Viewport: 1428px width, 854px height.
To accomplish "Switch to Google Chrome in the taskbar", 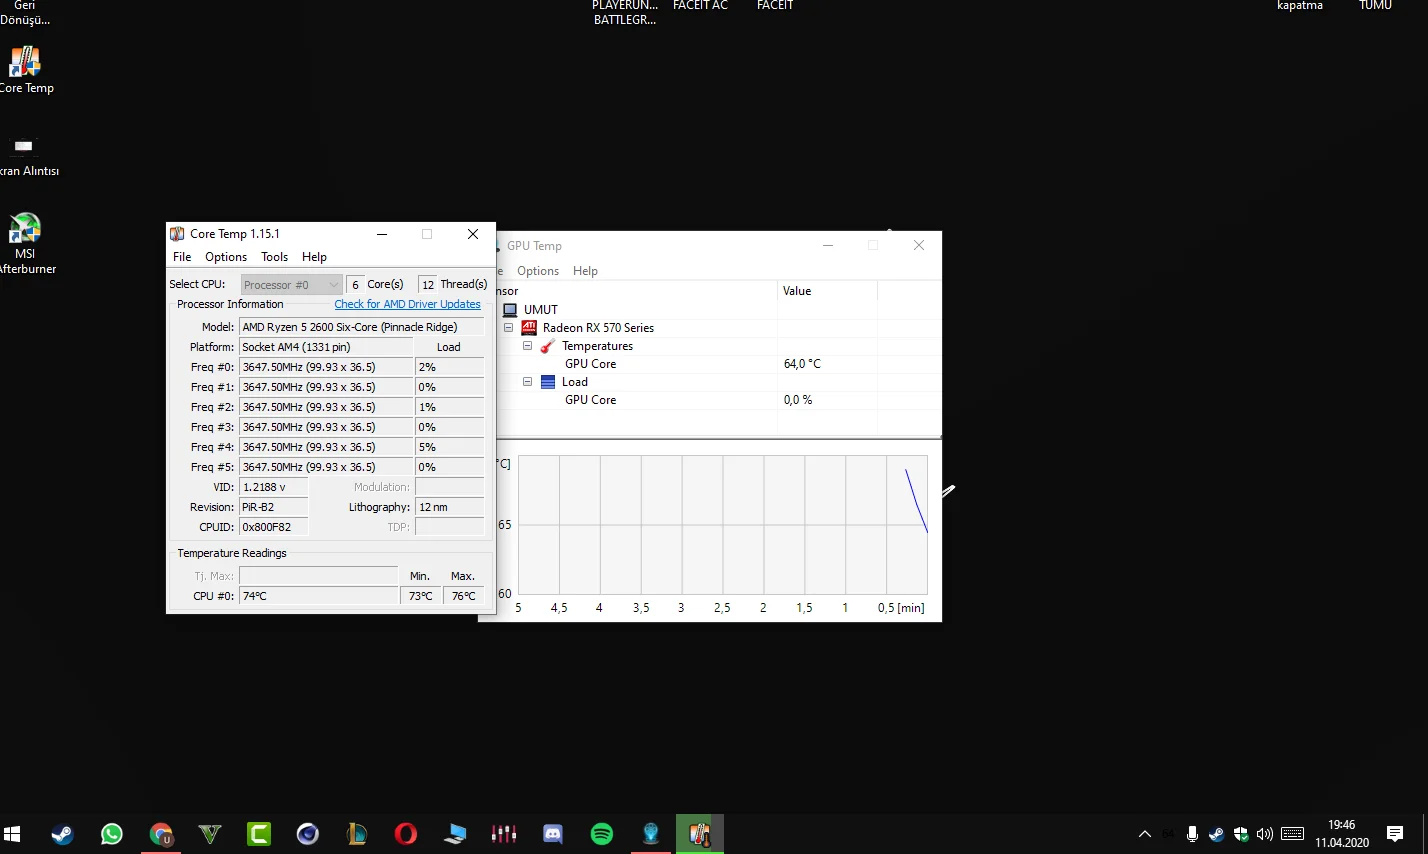I will click(161, 834).
